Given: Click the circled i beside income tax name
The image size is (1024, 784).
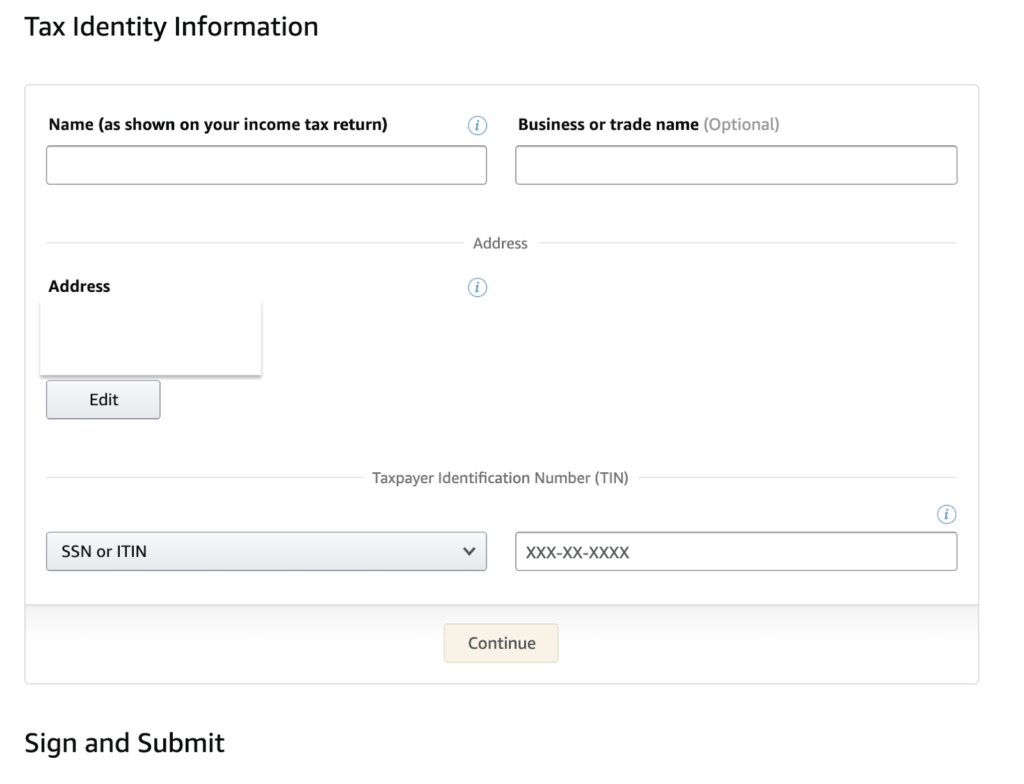Looking at the screenshot, I should click(477, 125).
